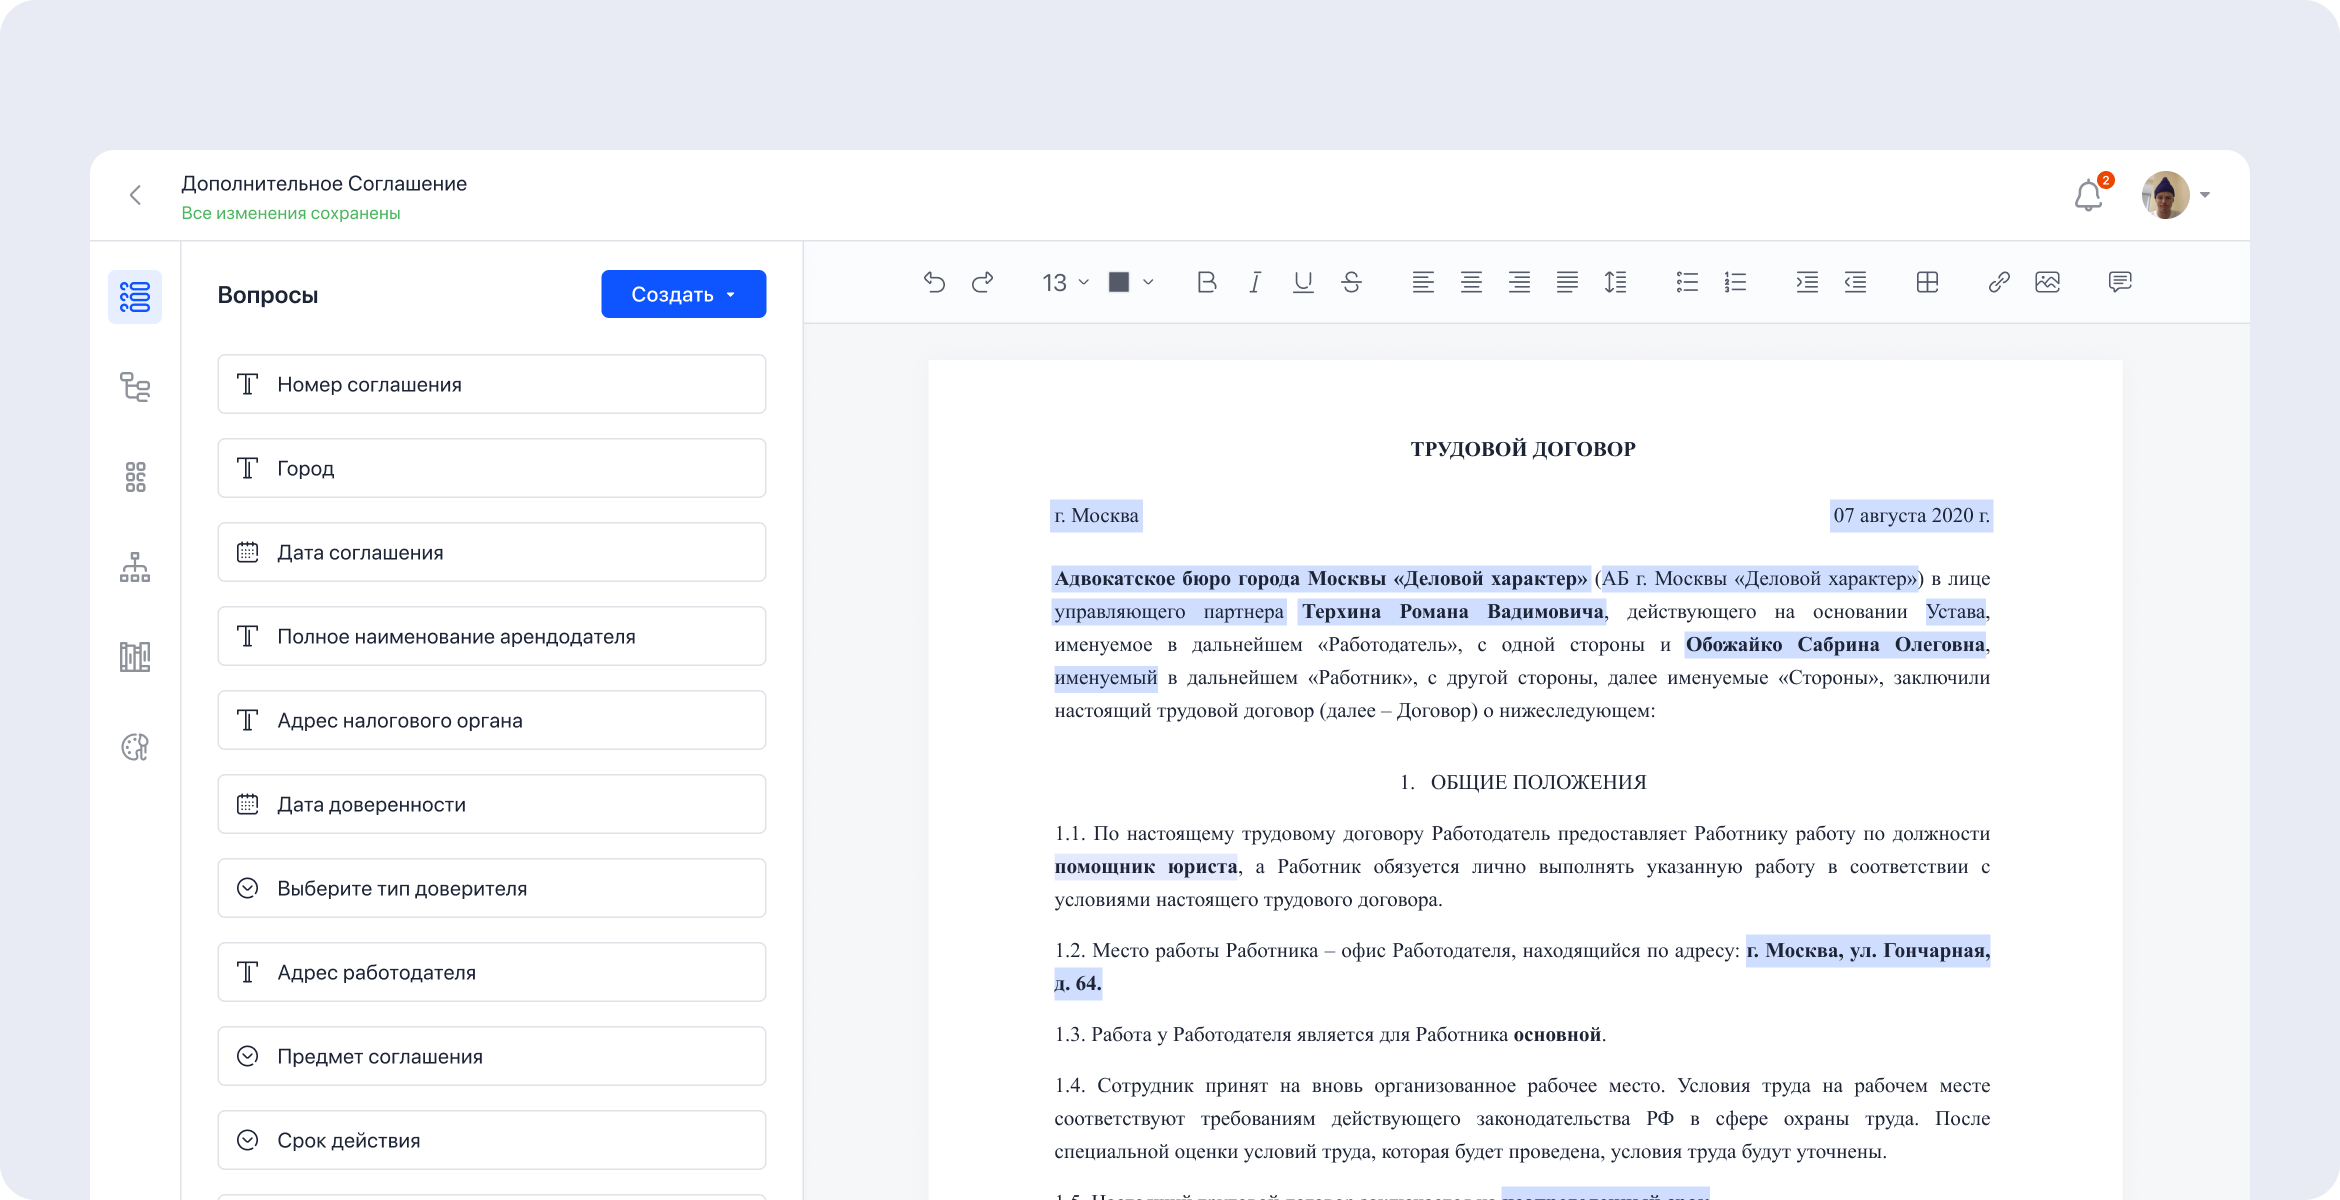This screenshot has height=1200, width=2340.
Task: Select the questions list sidebar icon
Action: pyautogui.click(x=135, y=297)
